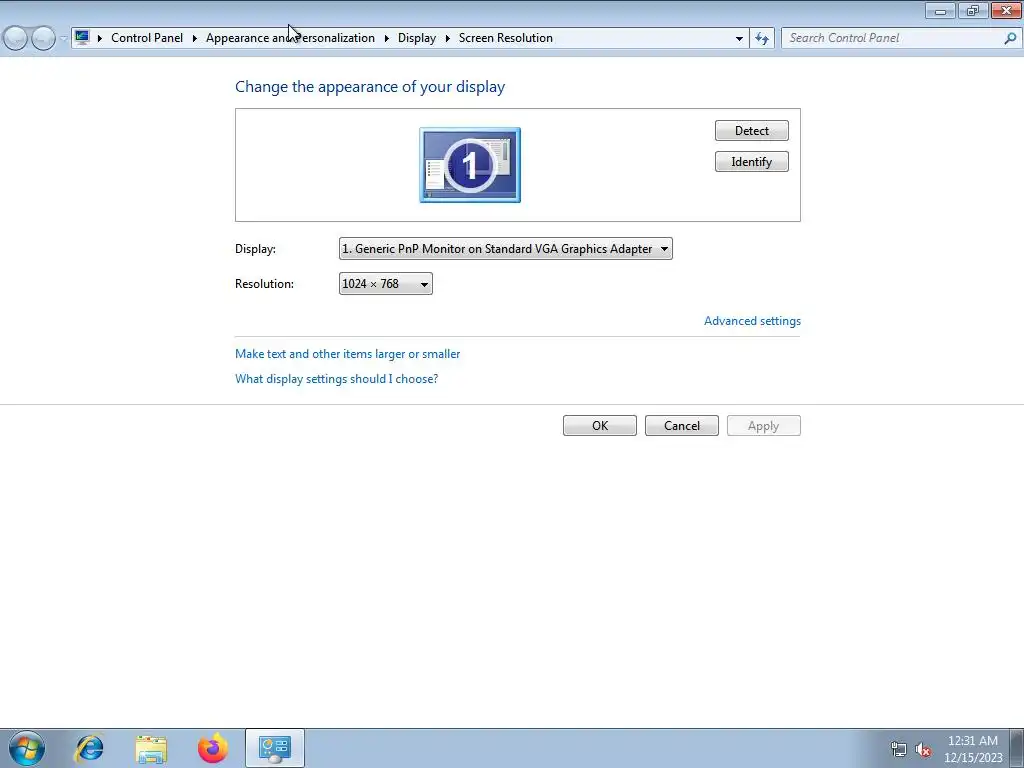Go to Control Panel breadcrumb
Viewport: 1024px width, 768px height.
(x=147, y=38)
